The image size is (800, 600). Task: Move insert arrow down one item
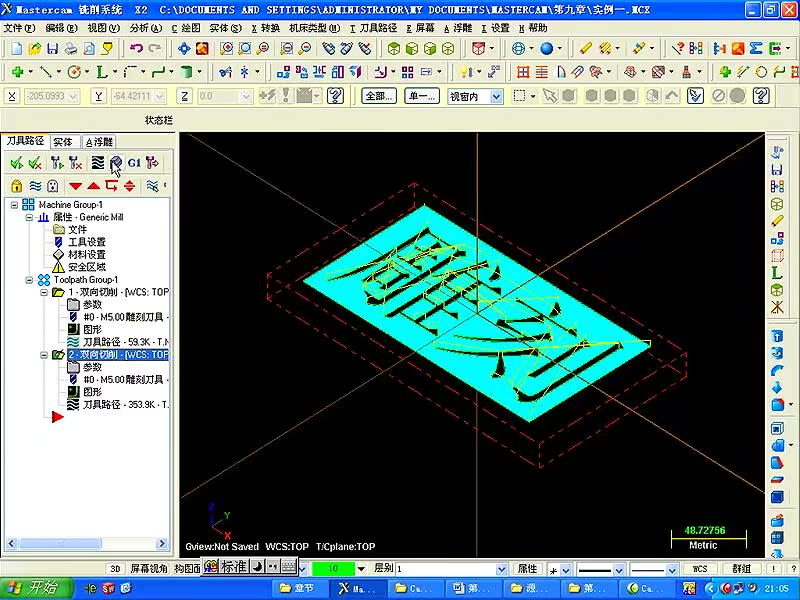76,186
